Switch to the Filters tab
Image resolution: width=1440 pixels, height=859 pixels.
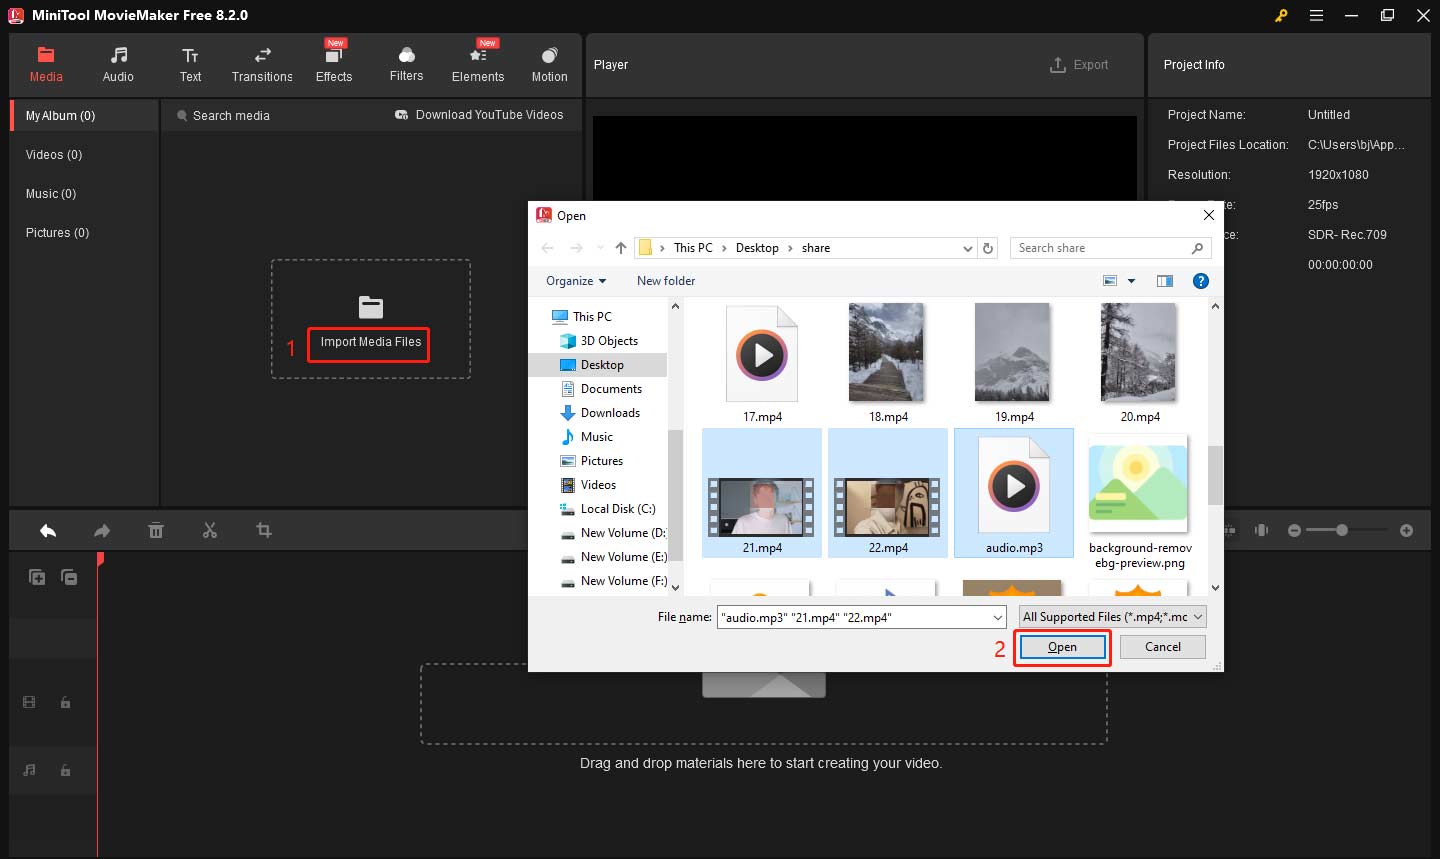[x=406, y=65]
